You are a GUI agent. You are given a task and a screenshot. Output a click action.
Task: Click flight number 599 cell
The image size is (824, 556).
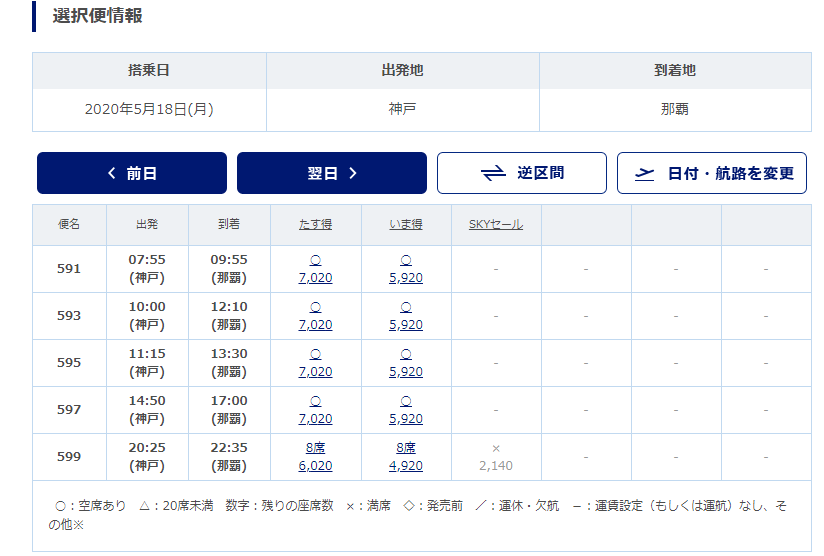69,457
